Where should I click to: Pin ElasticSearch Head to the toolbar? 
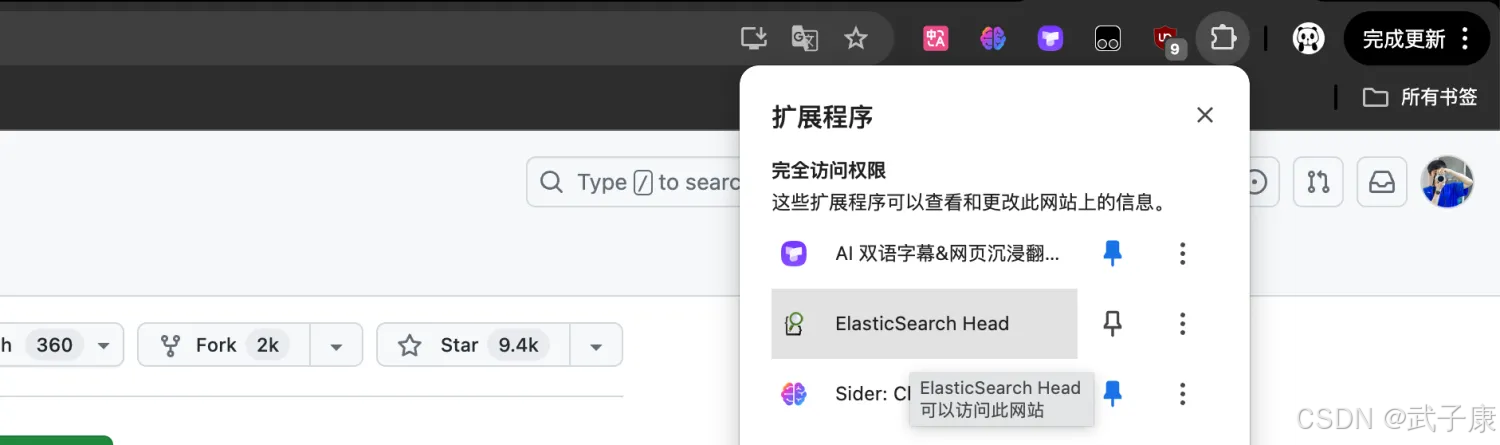1112,323
